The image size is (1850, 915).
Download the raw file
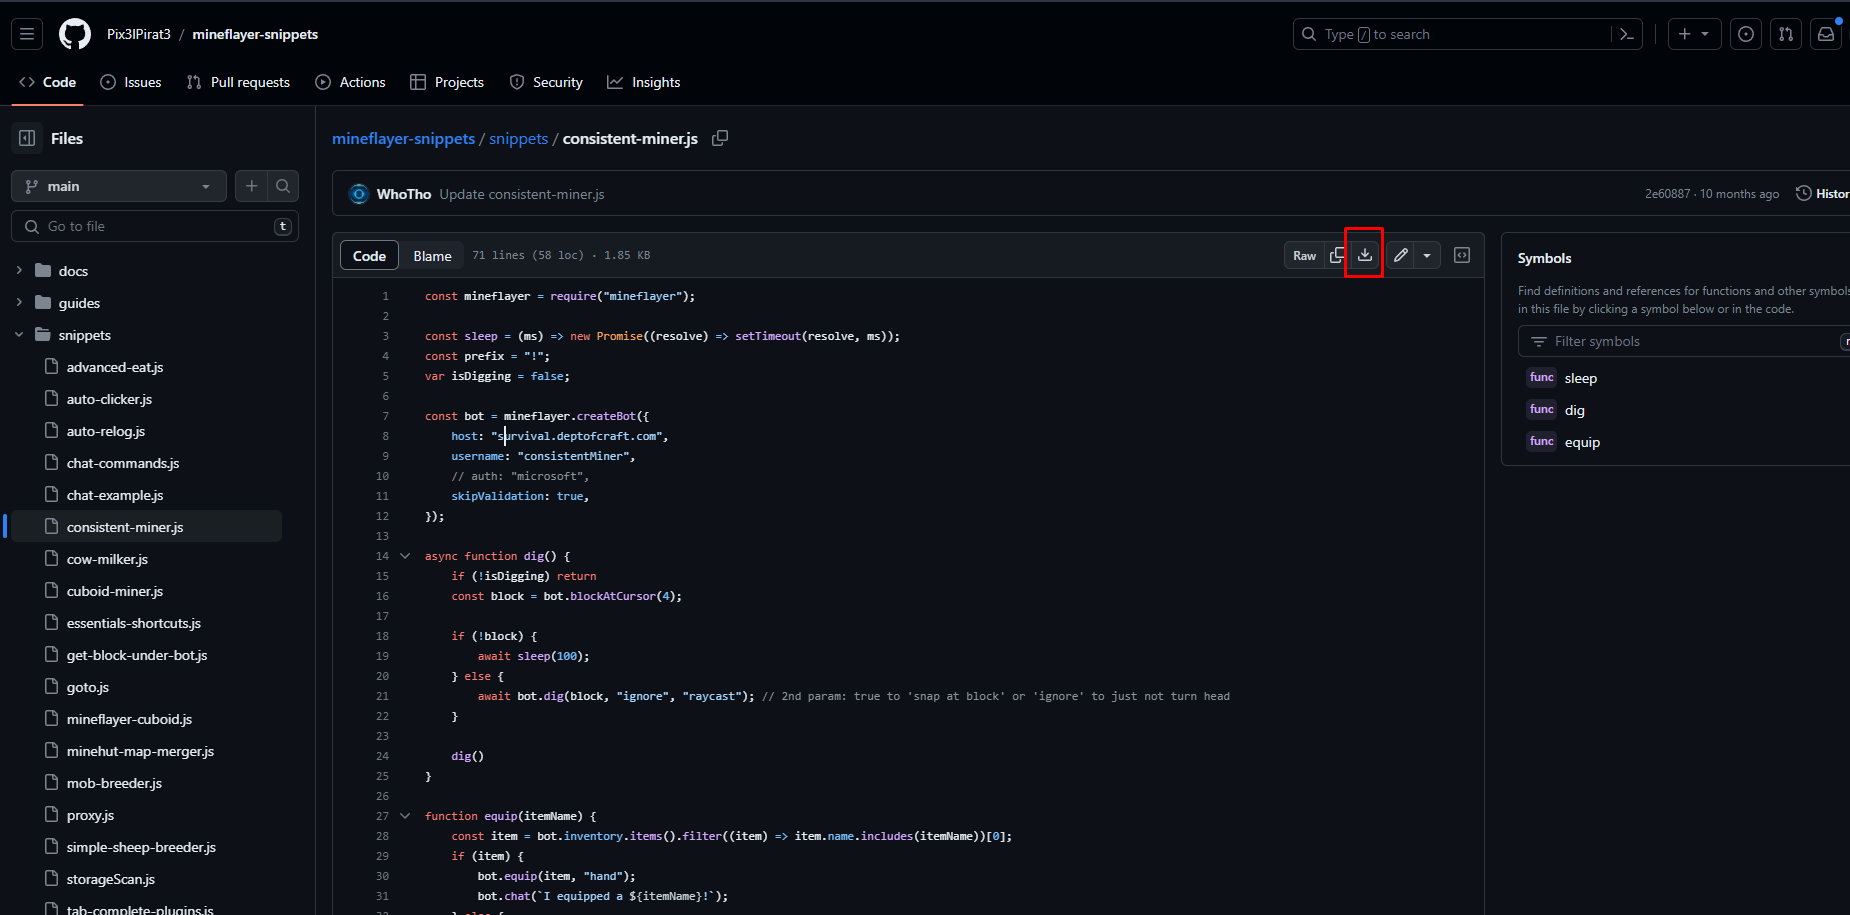(x=1364, y=255)
